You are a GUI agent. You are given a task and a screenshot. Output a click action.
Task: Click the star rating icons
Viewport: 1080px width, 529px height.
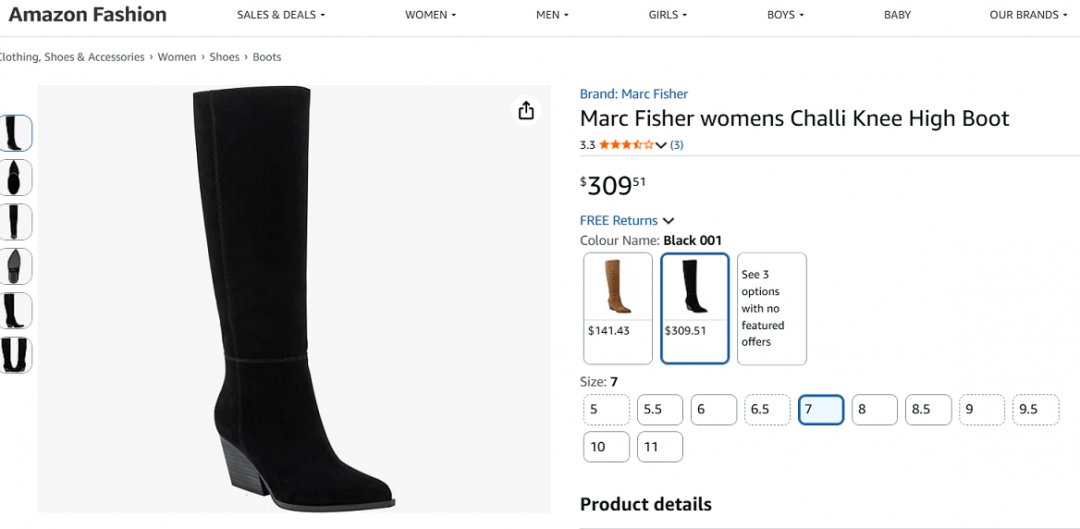point(626,145)
